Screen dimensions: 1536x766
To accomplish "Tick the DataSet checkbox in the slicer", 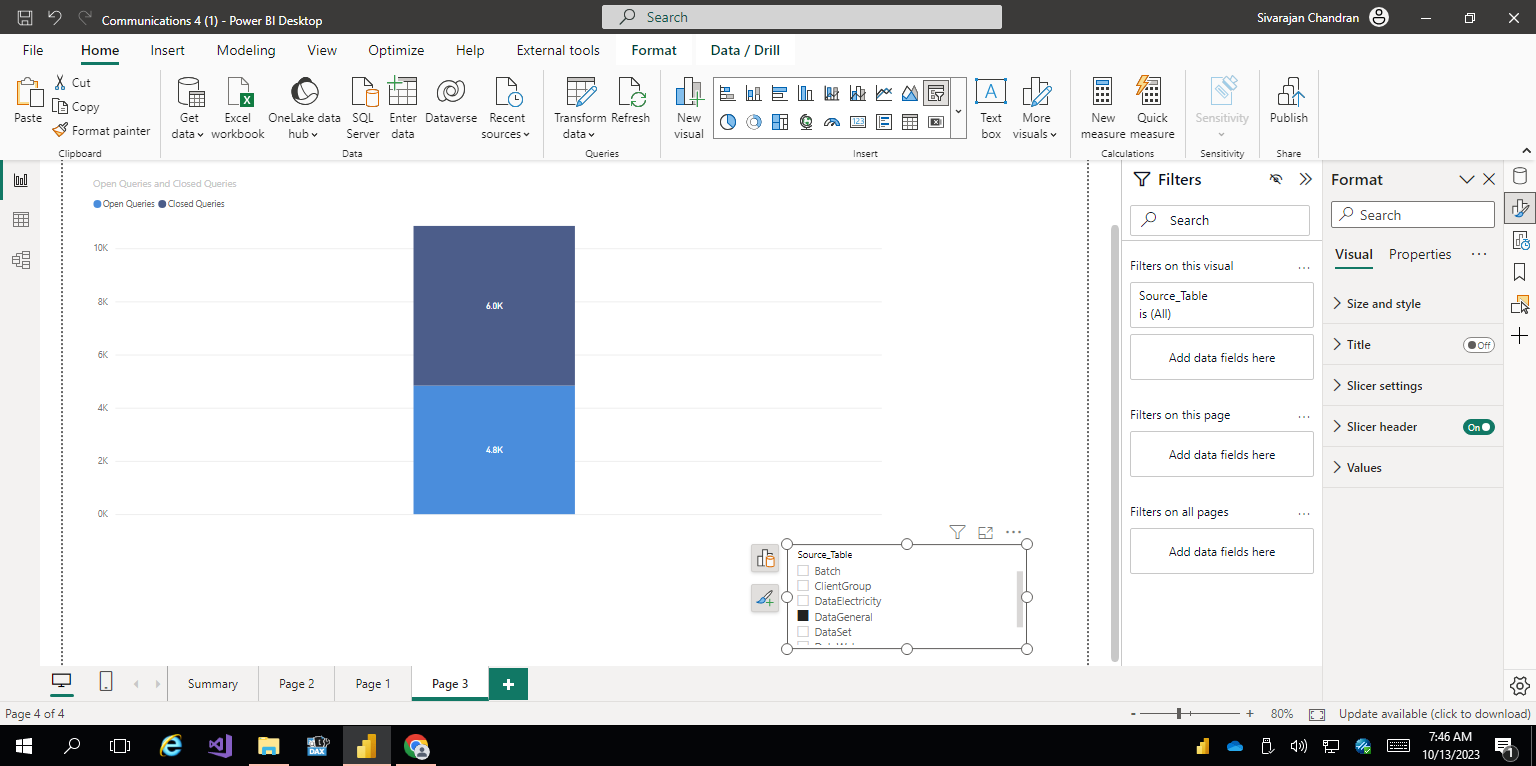I will coord(803,632).
